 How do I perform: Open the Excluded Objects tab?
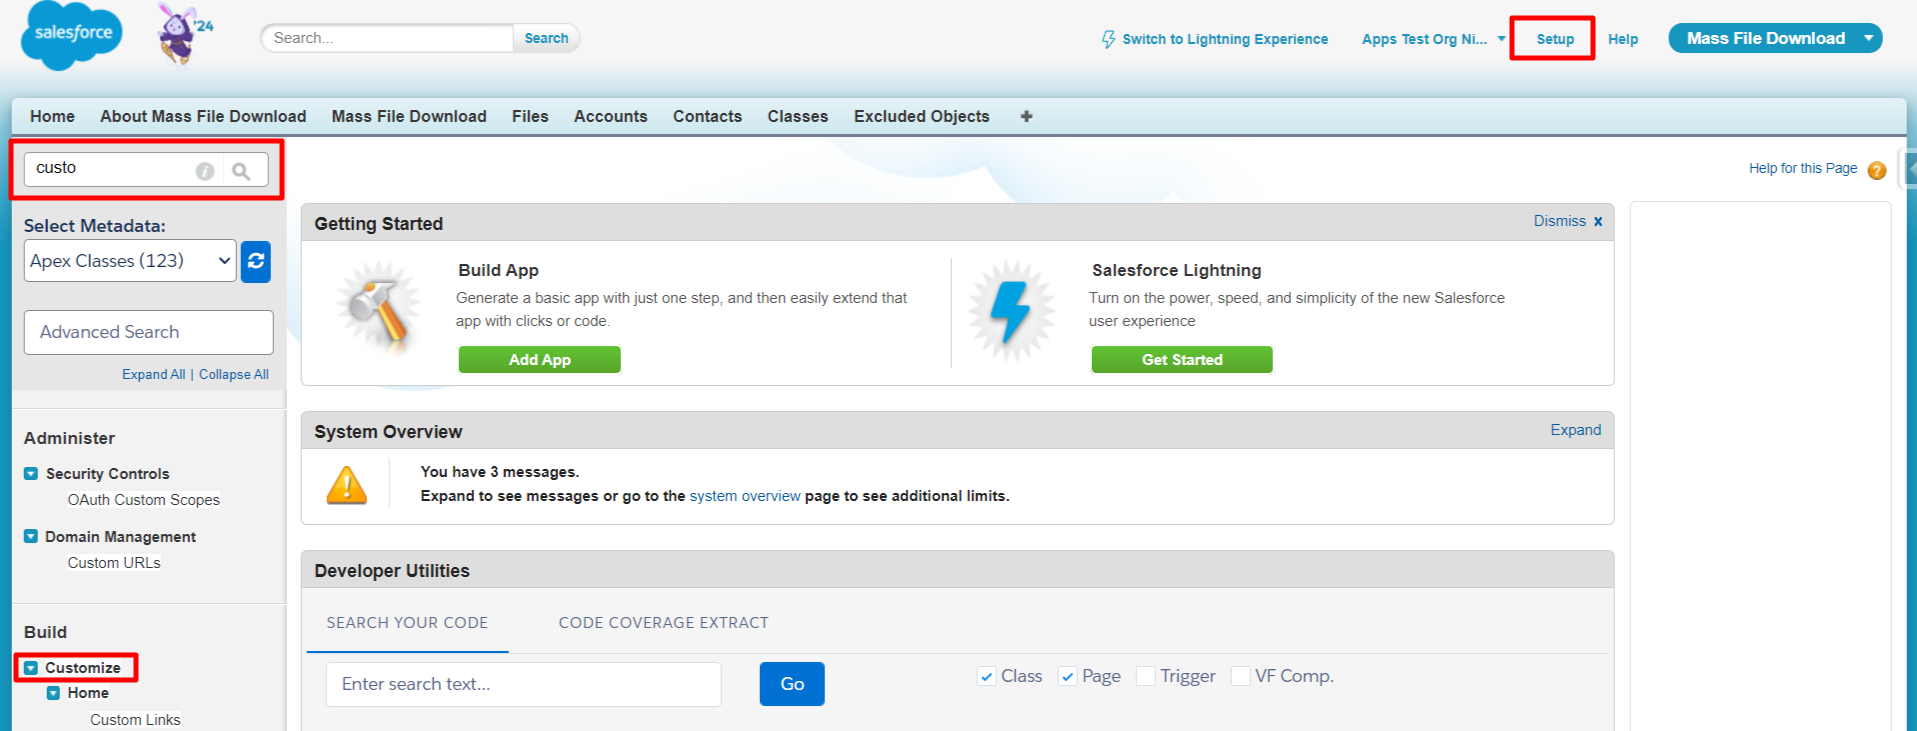[x=922, y=116]
